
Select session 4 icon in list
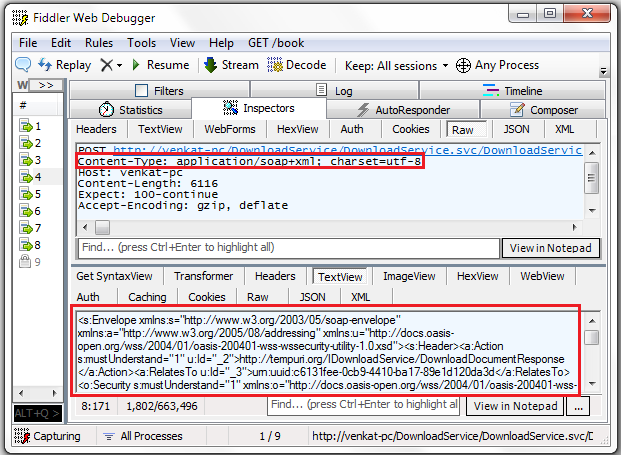(26, 177)
